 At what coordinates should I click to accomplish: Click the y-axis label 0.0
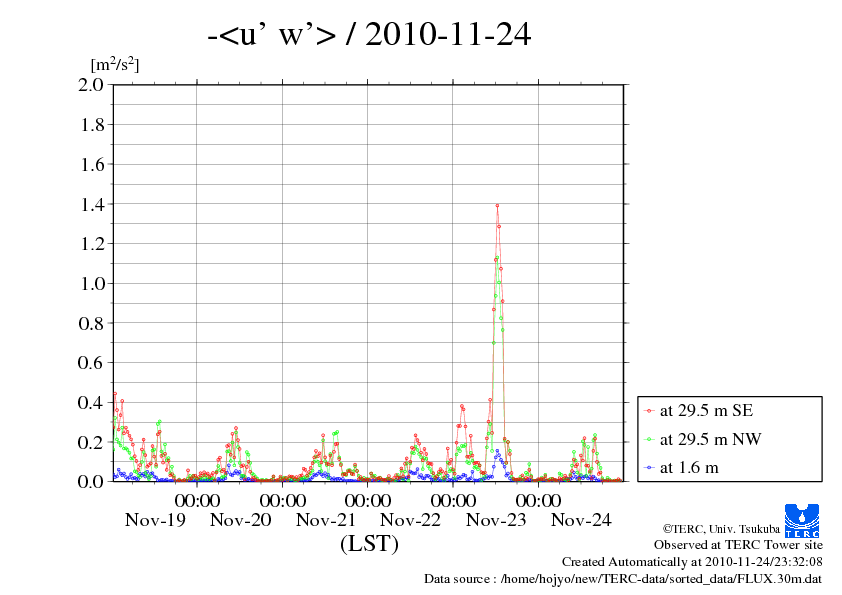pos(91,482)
